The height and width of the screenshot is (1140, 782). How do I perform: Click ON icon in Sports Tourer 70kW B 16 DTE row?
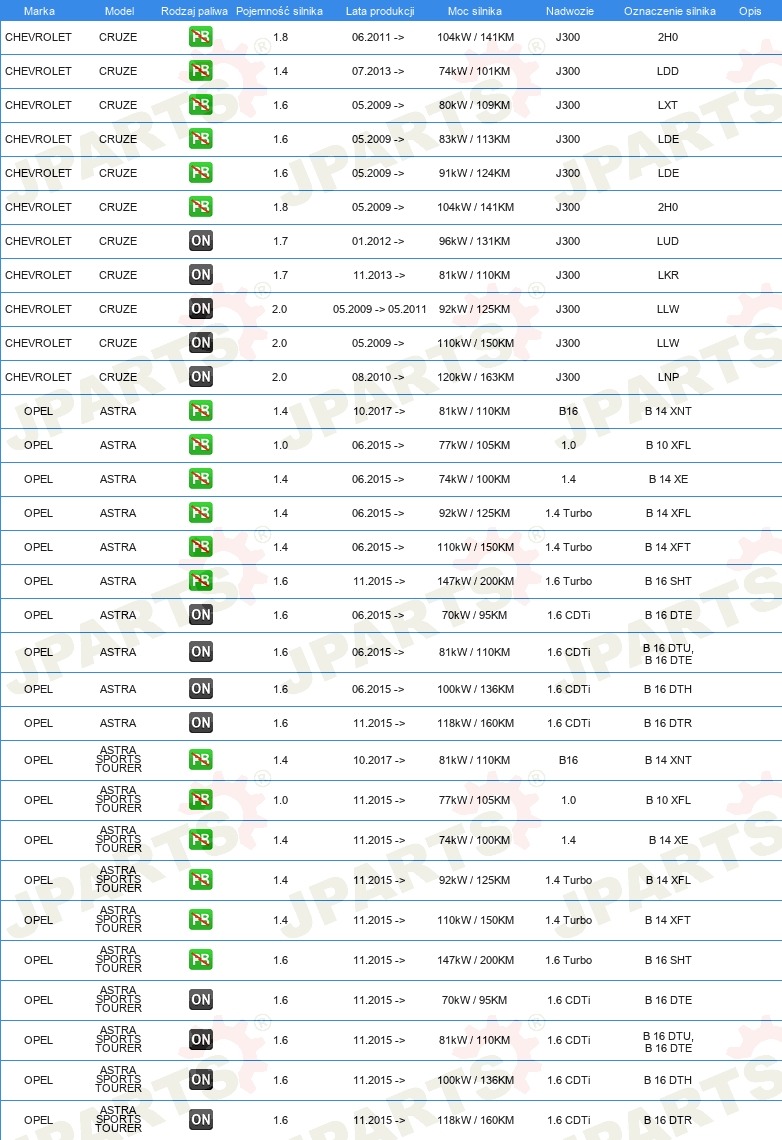pos(201,1000)
